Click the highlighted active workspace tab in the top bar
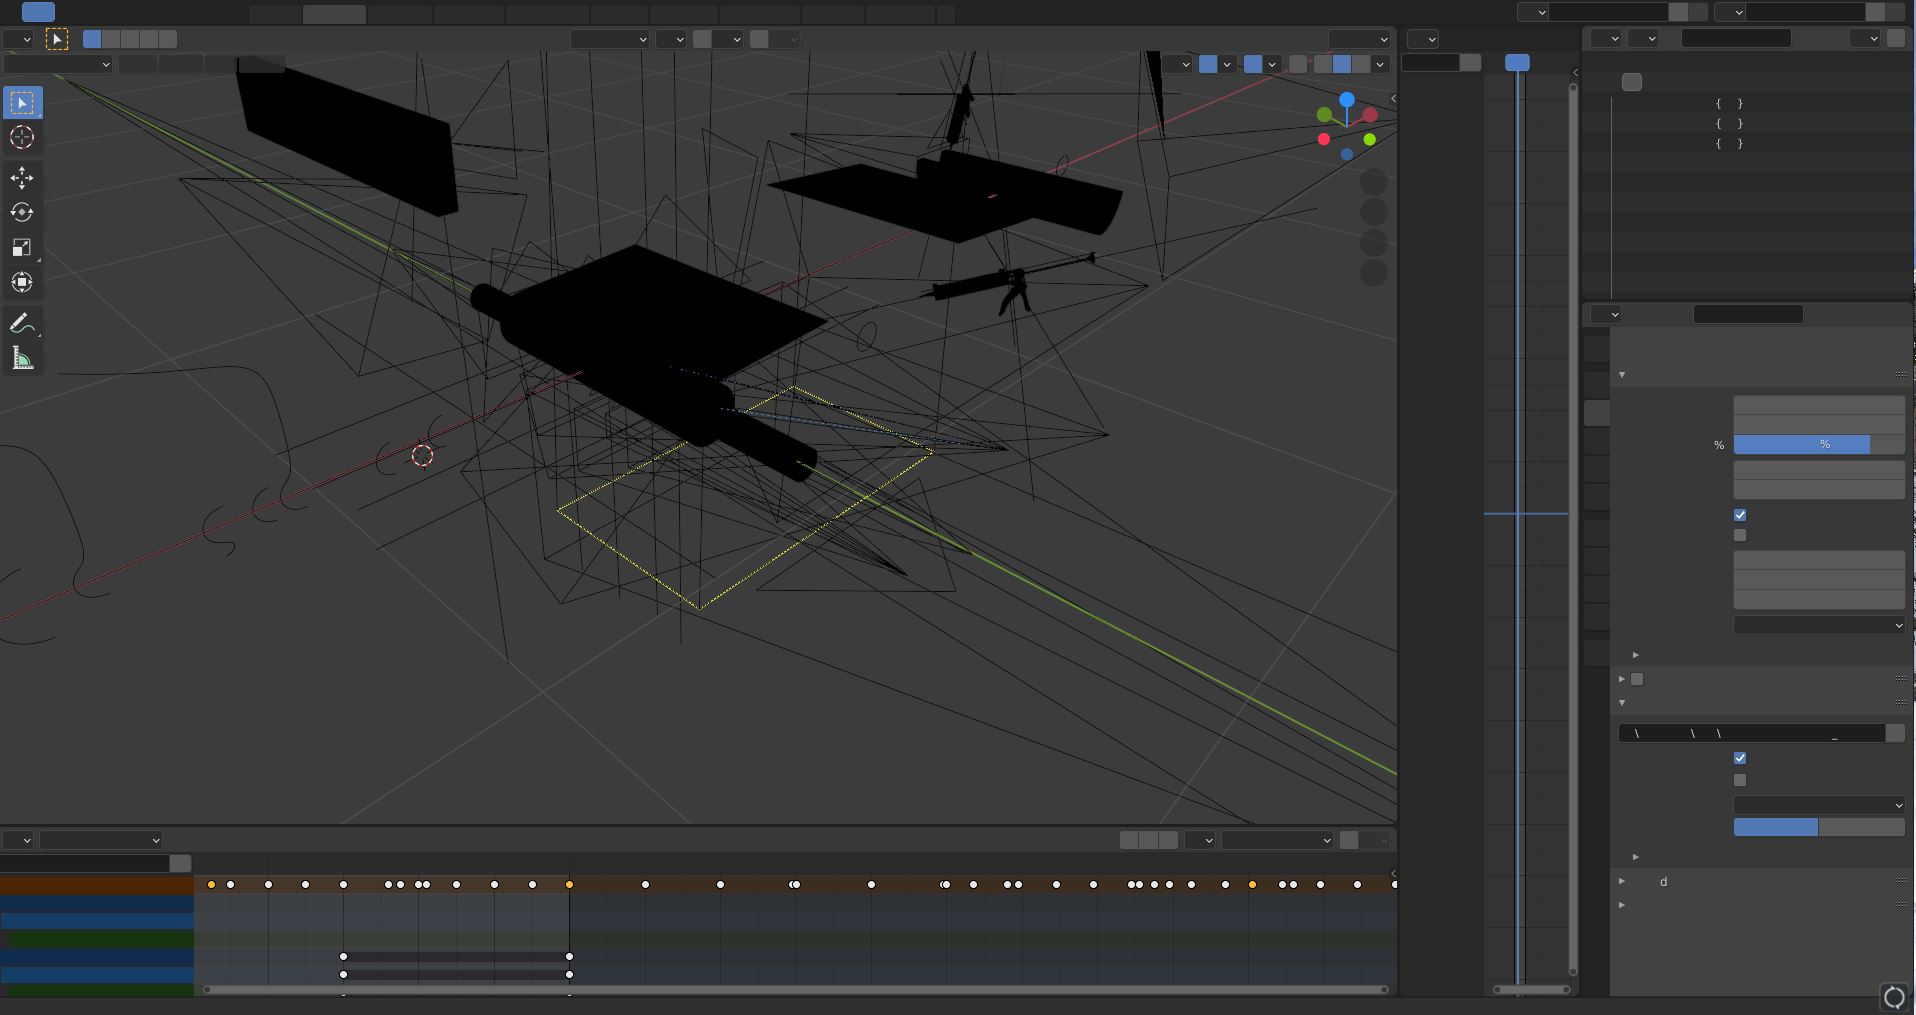Viewport: 1916px width, 1015px height. pyautogui.click(x=334, y=14)
